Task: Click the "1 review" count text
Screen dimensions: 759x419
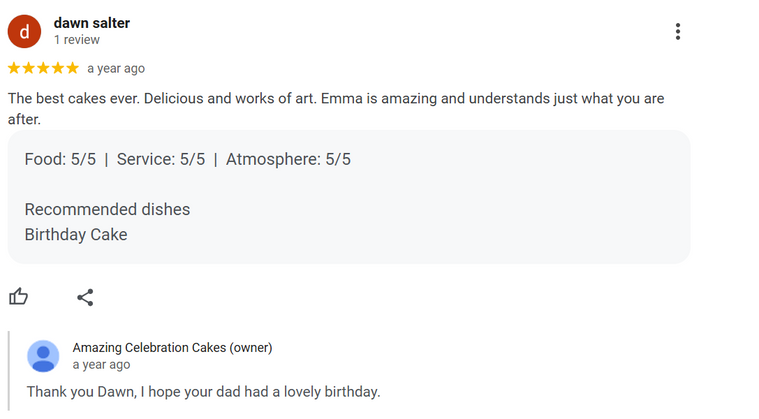Action: tap(77, 40)
